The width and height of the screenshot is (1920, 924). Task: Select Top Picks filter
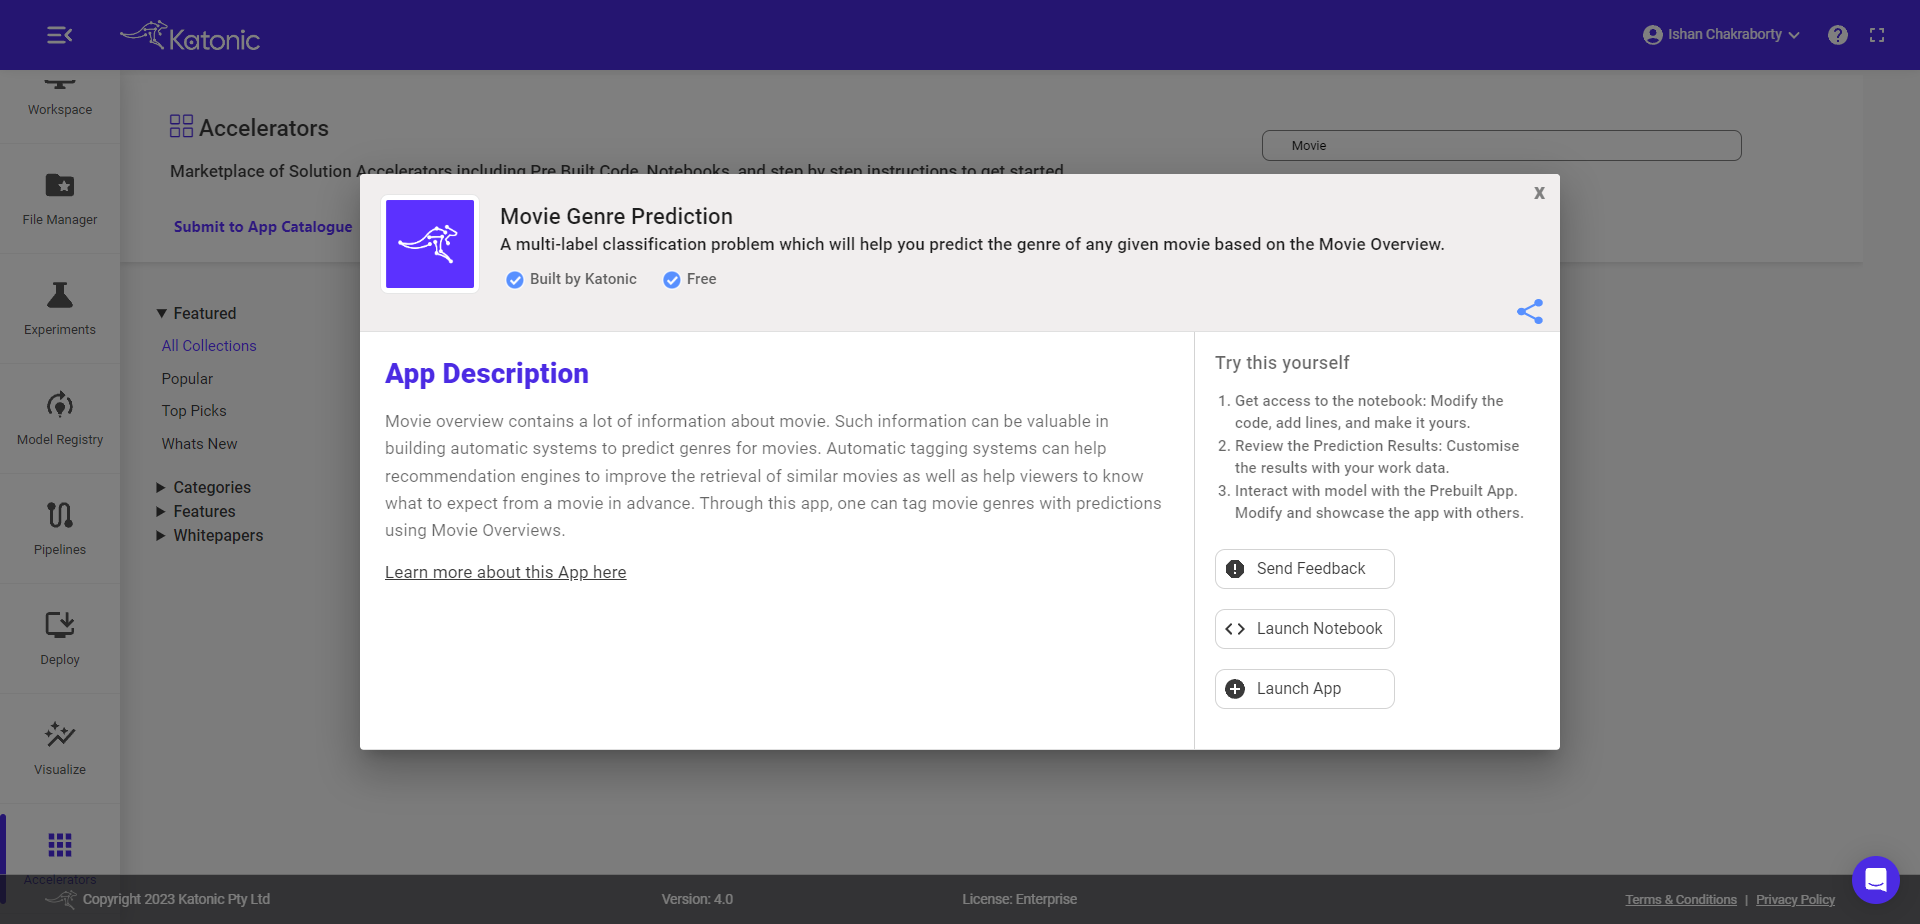pos(194,411)
